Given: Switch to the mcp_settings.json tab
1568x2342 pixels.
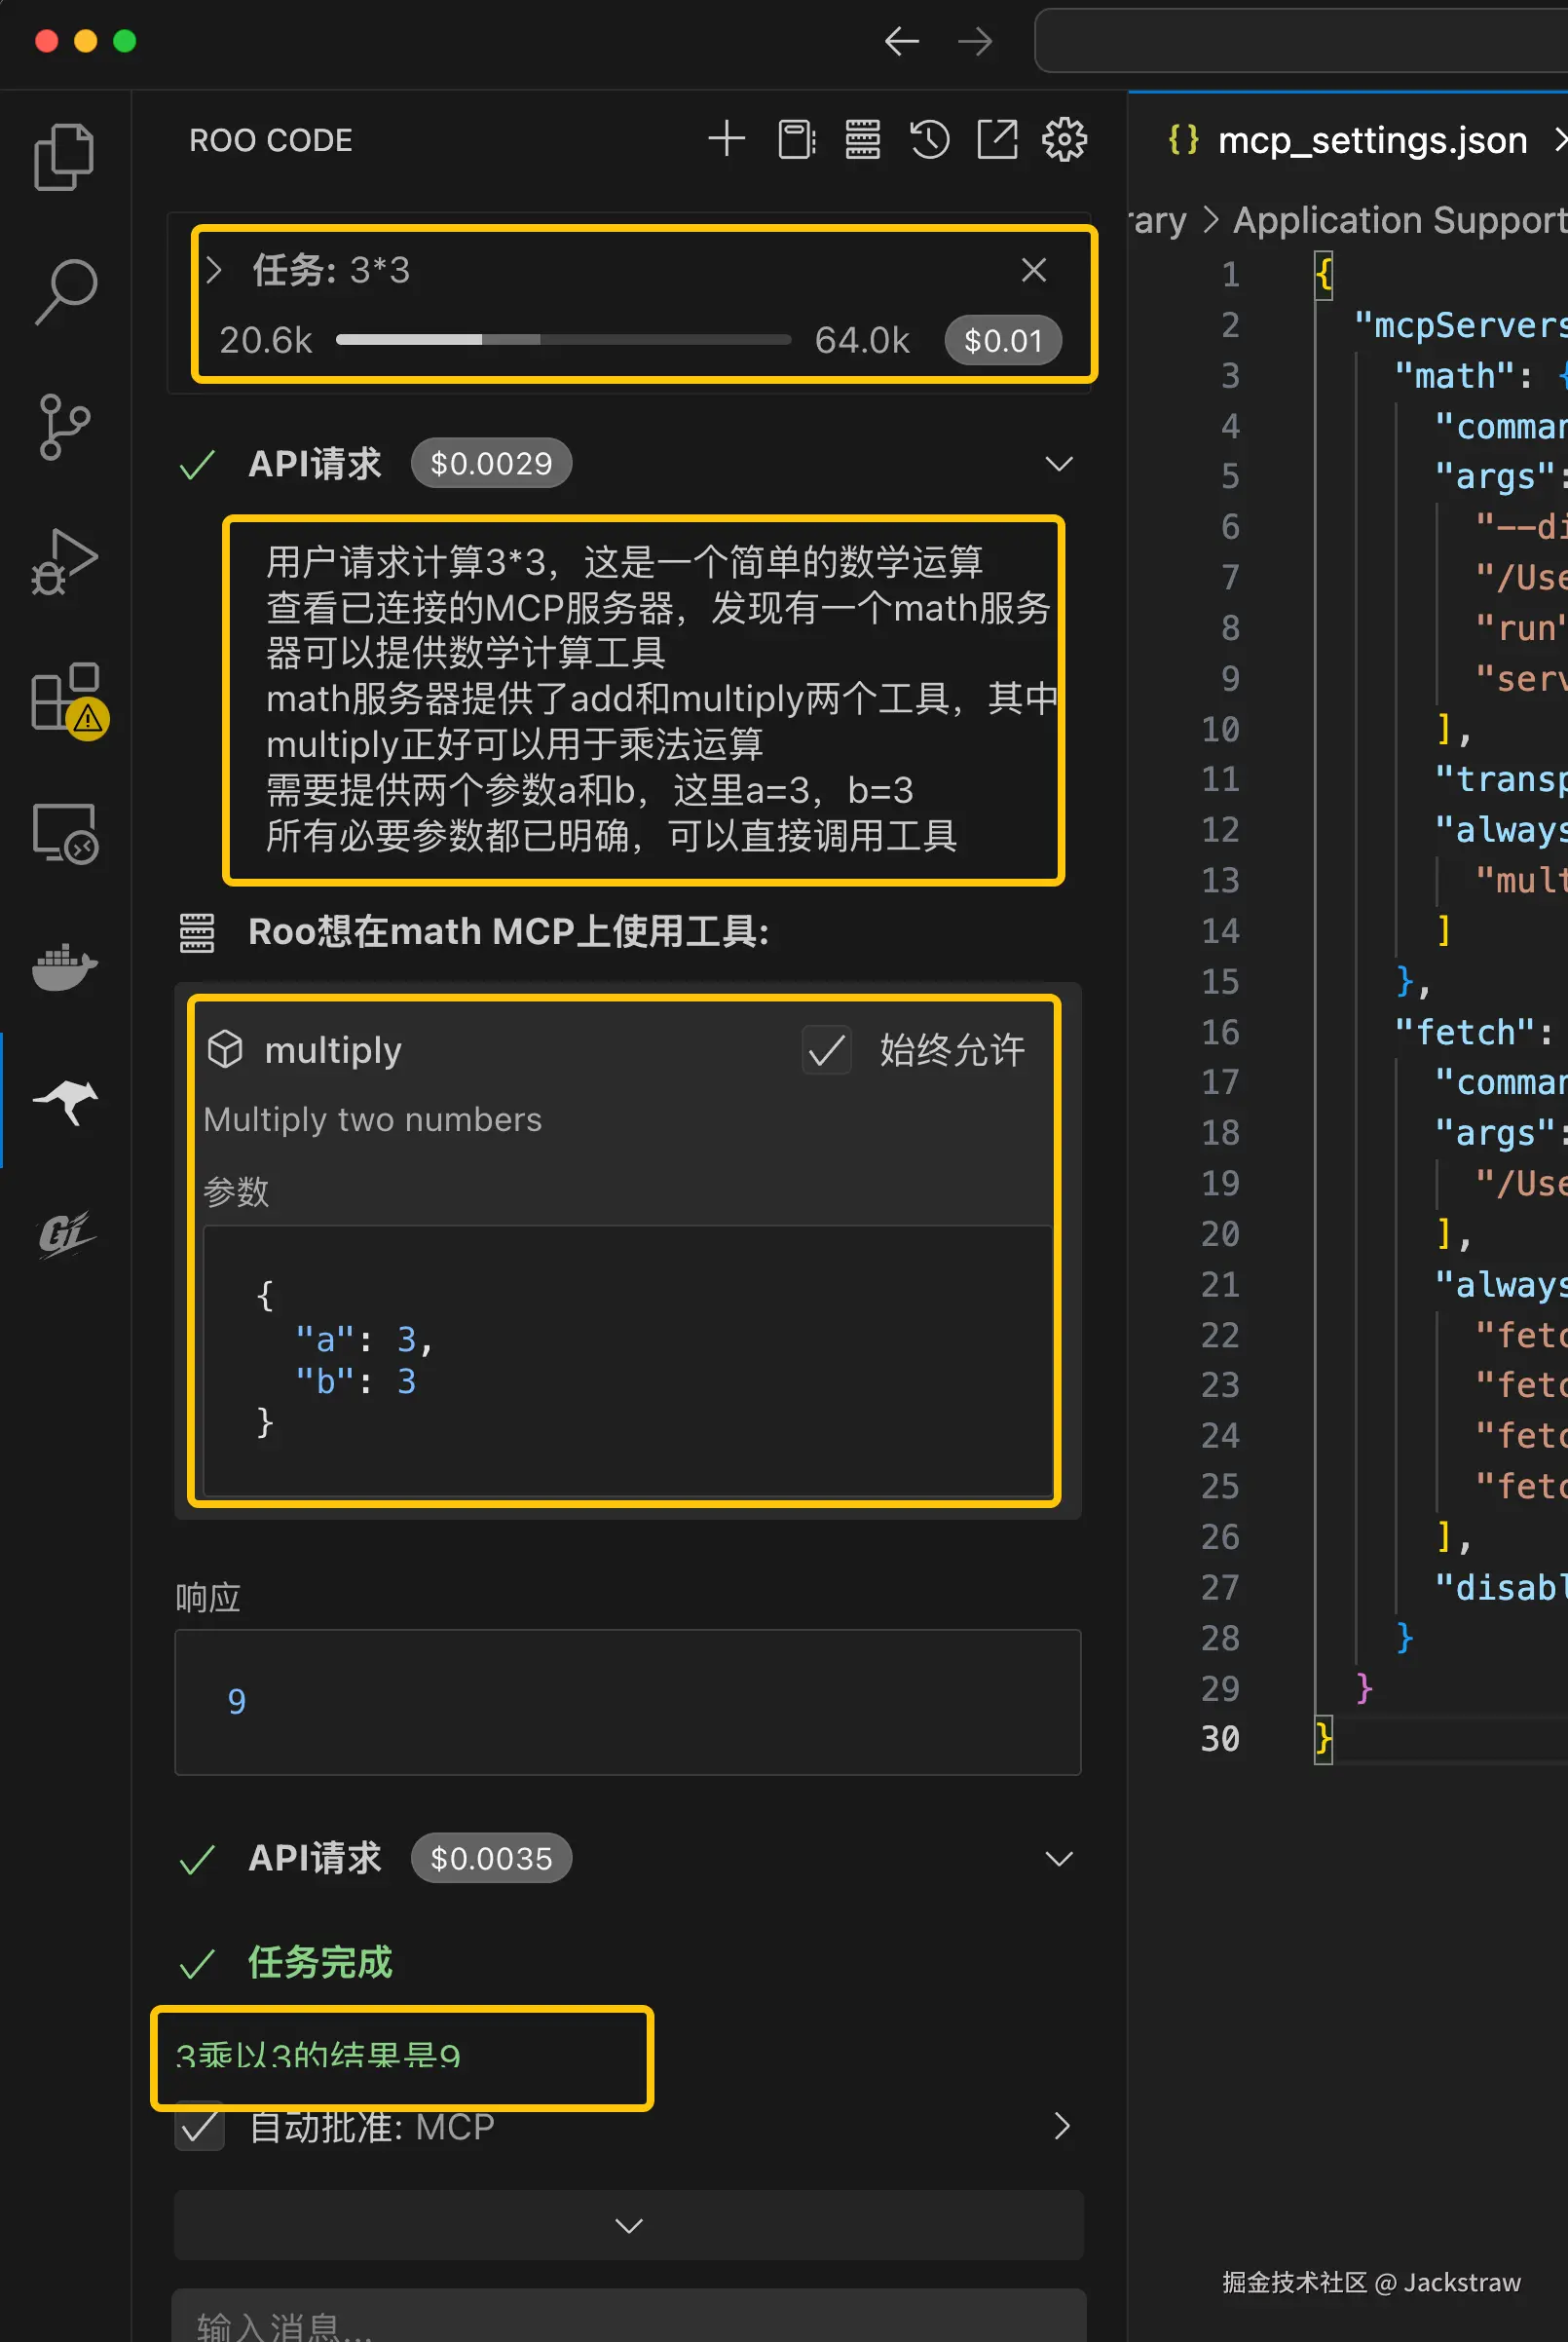Looking at the screenshot, I should pyautogui.click(x=1371, y=140).
